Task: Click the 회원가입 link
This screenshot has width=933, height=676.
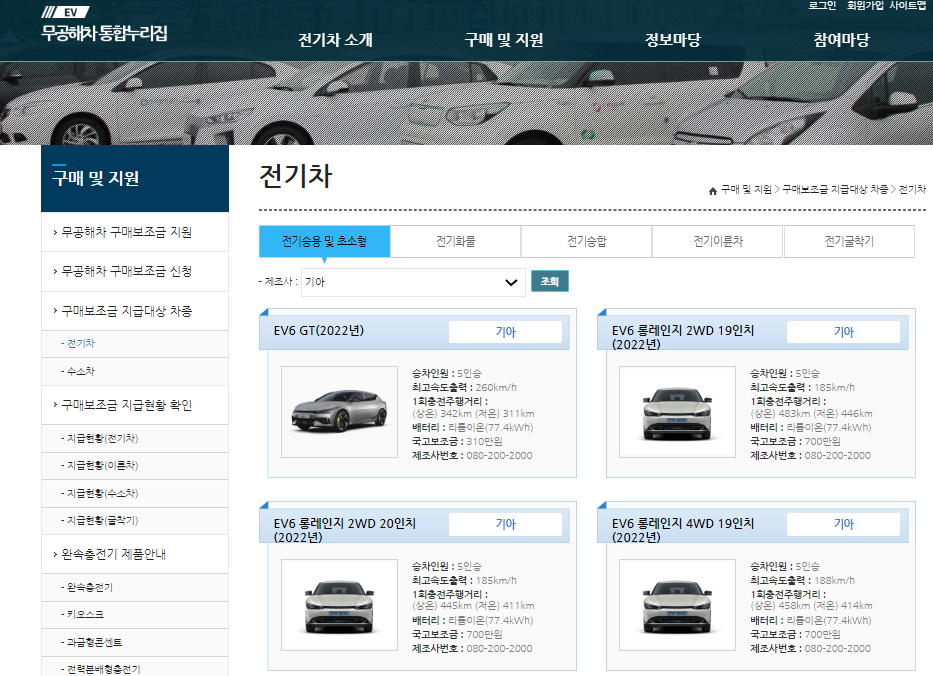Action: coord(865,5)
